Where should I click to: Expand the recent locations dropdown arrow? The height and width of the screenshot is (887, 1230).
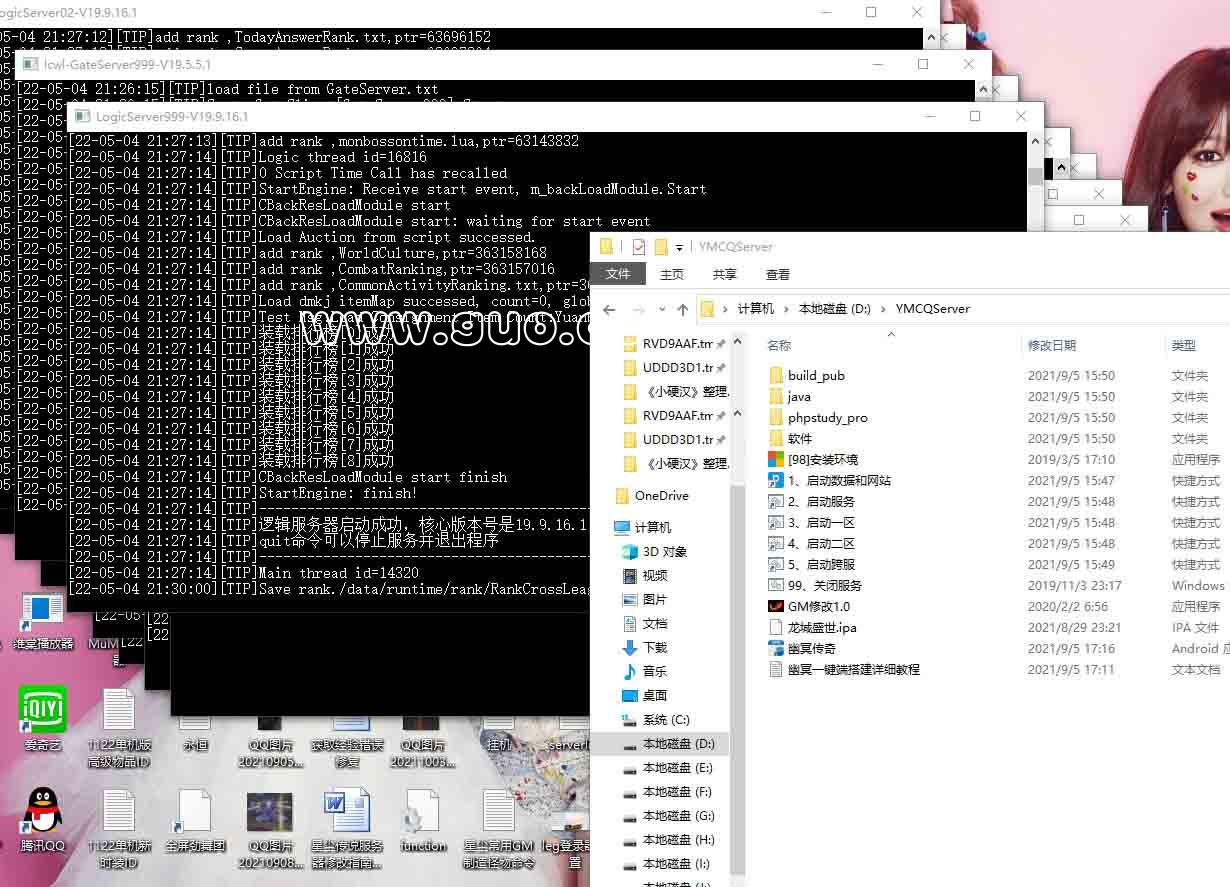tap(662, 309)
